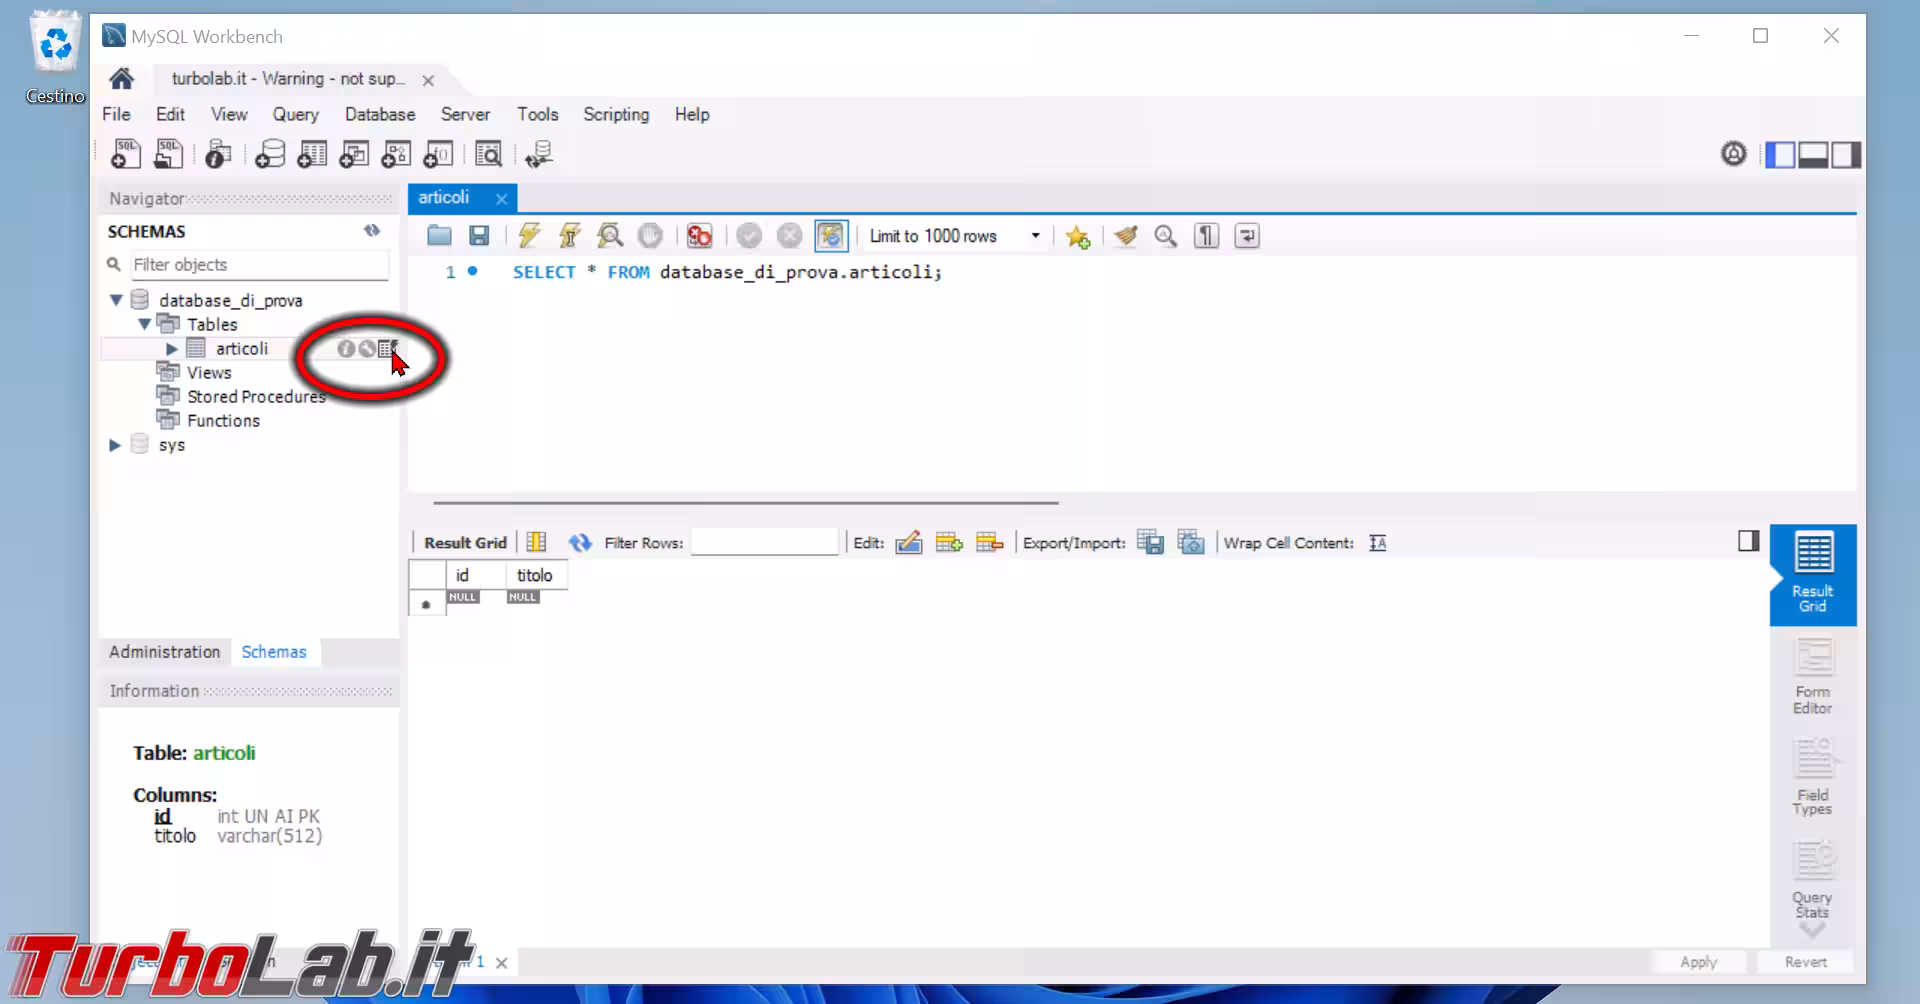Rollback transaction icon
Image resolution: width=1920 pixels, height=1004 pixels.
pyautogui.click(x=789, y=236)
